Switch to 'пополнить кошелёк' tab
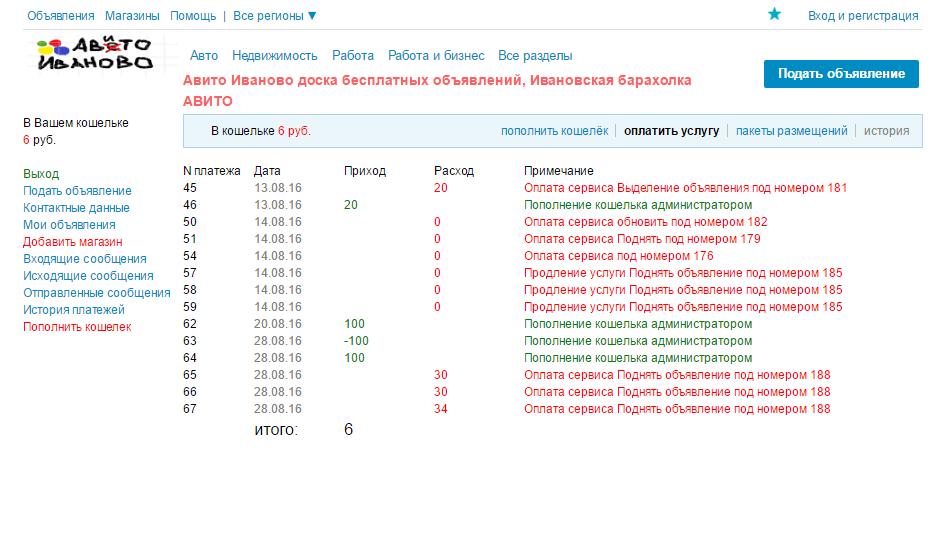 pos(554,131)
